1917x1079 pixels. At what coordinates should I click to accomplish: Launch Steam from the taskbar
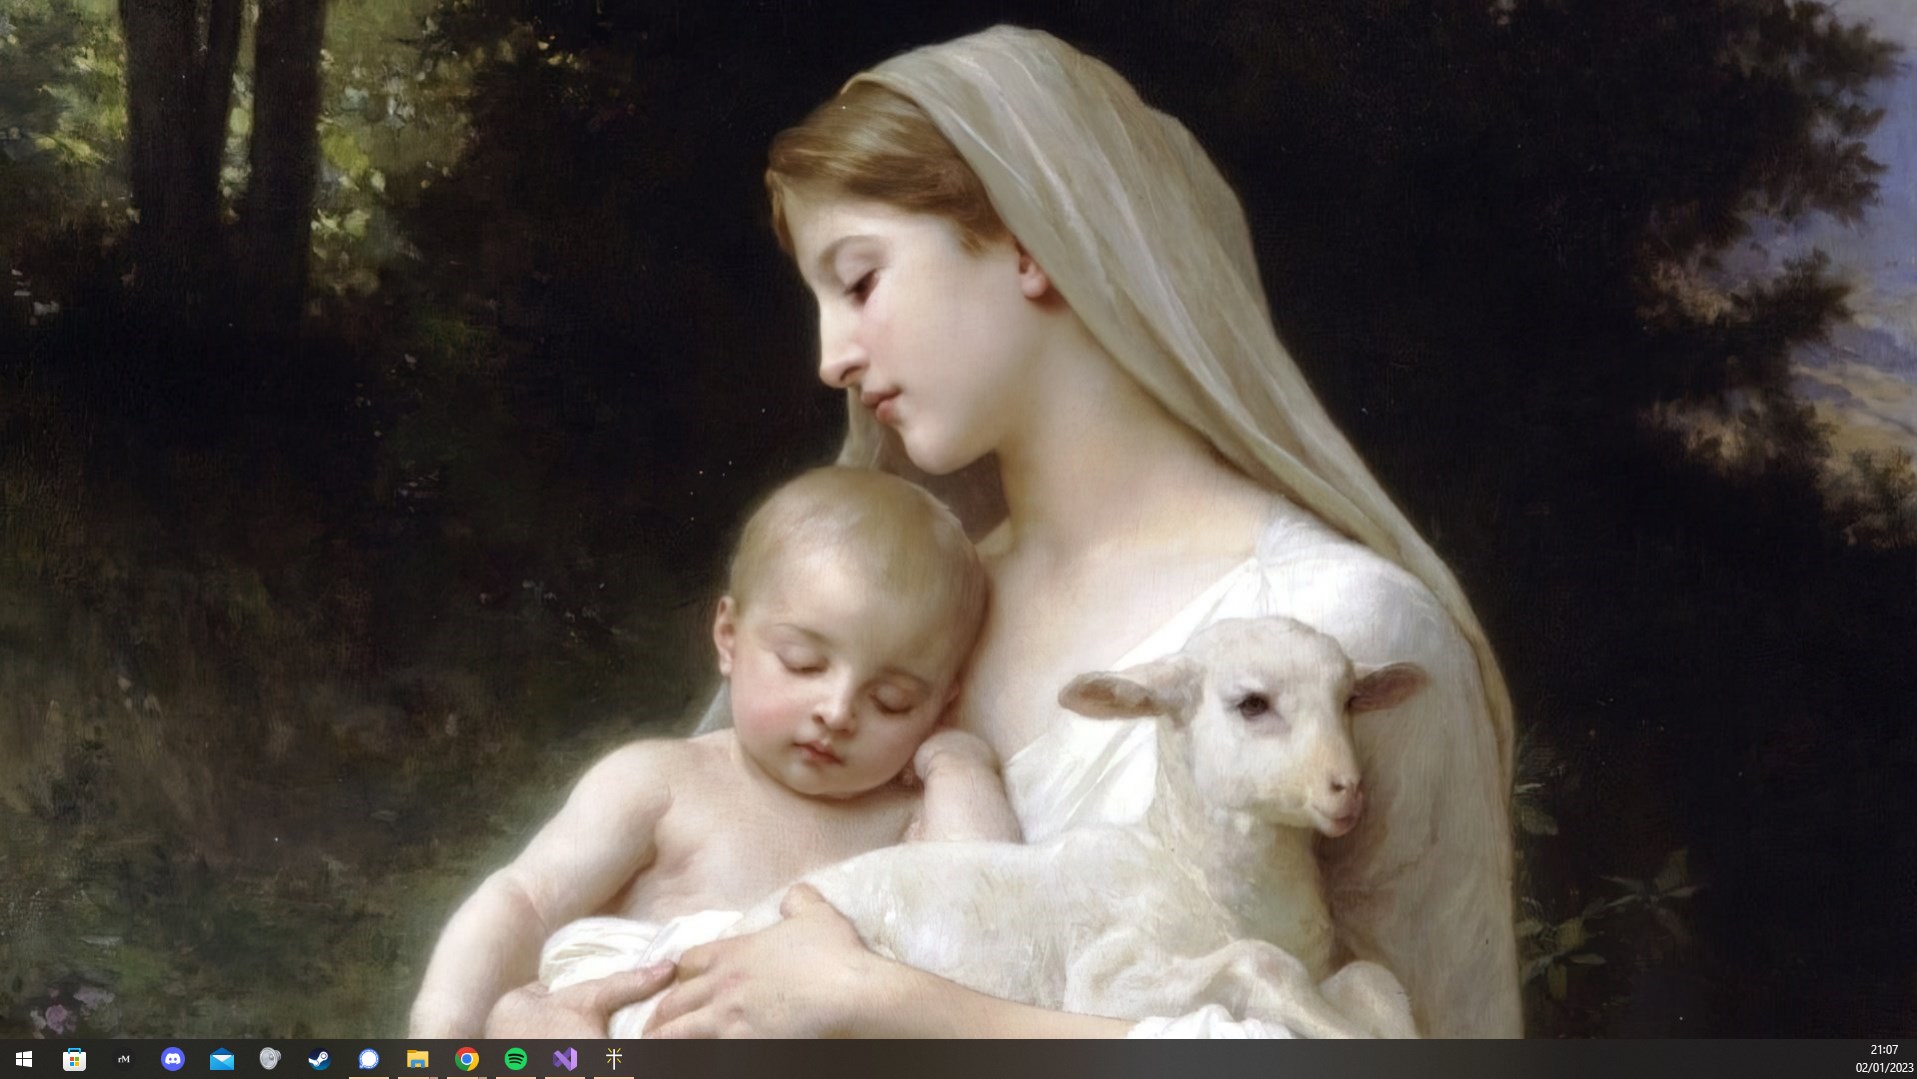319,1059
